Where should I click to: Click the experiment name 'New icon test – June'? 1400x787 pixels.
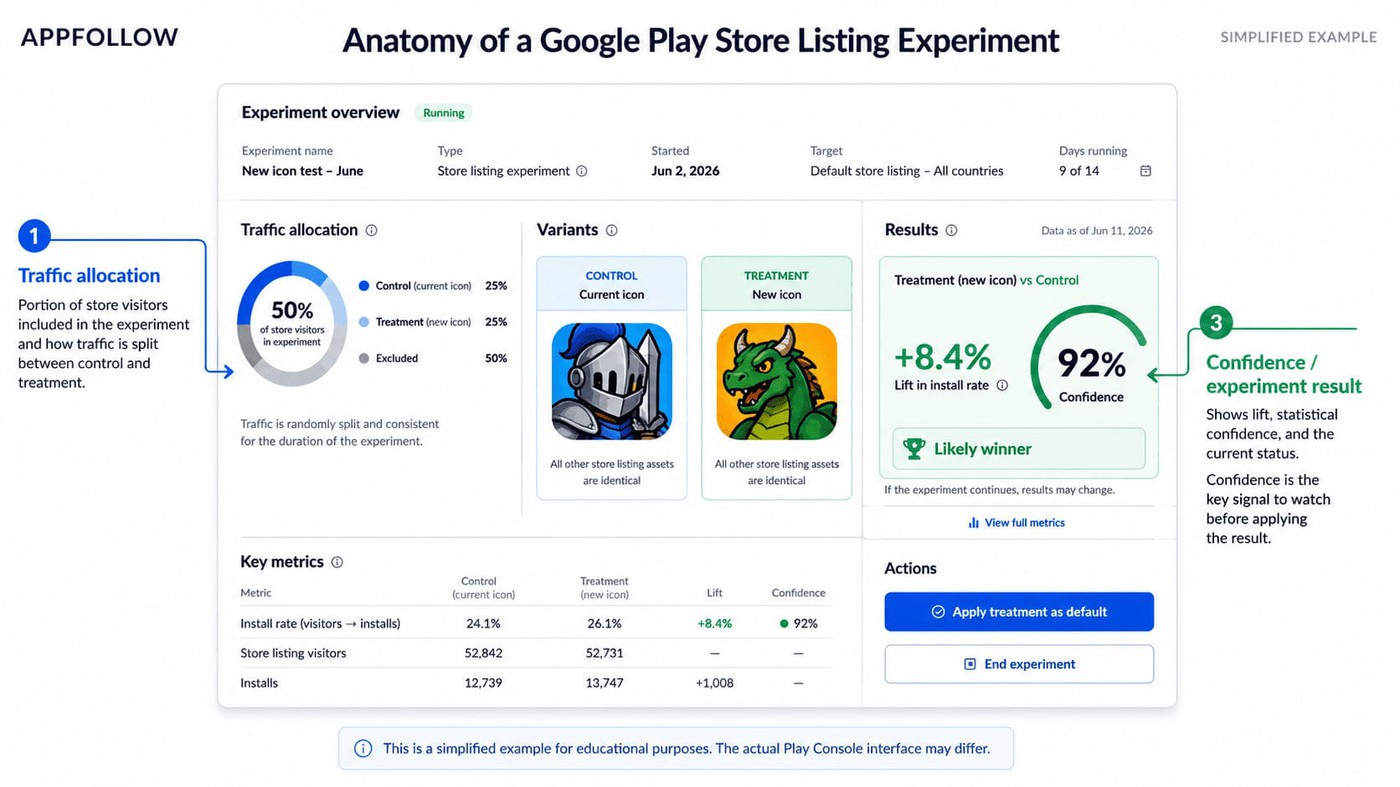pos(303,171)
